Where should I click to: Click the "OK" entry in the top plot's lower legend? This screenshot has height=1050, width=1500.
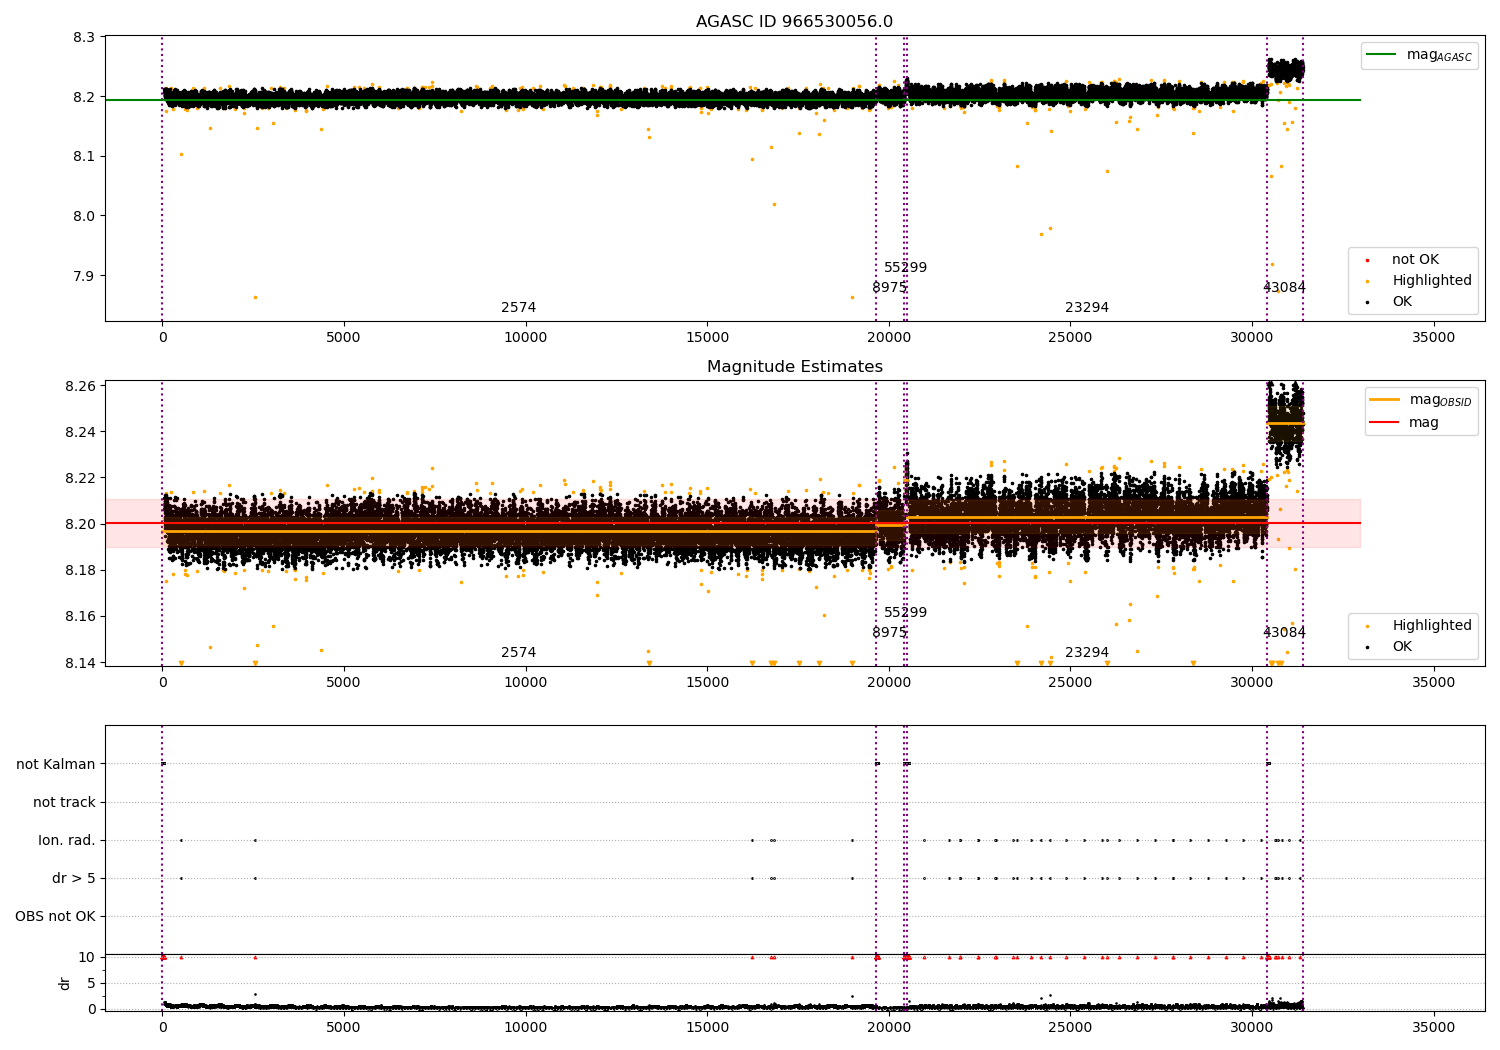pos(1401,302)
